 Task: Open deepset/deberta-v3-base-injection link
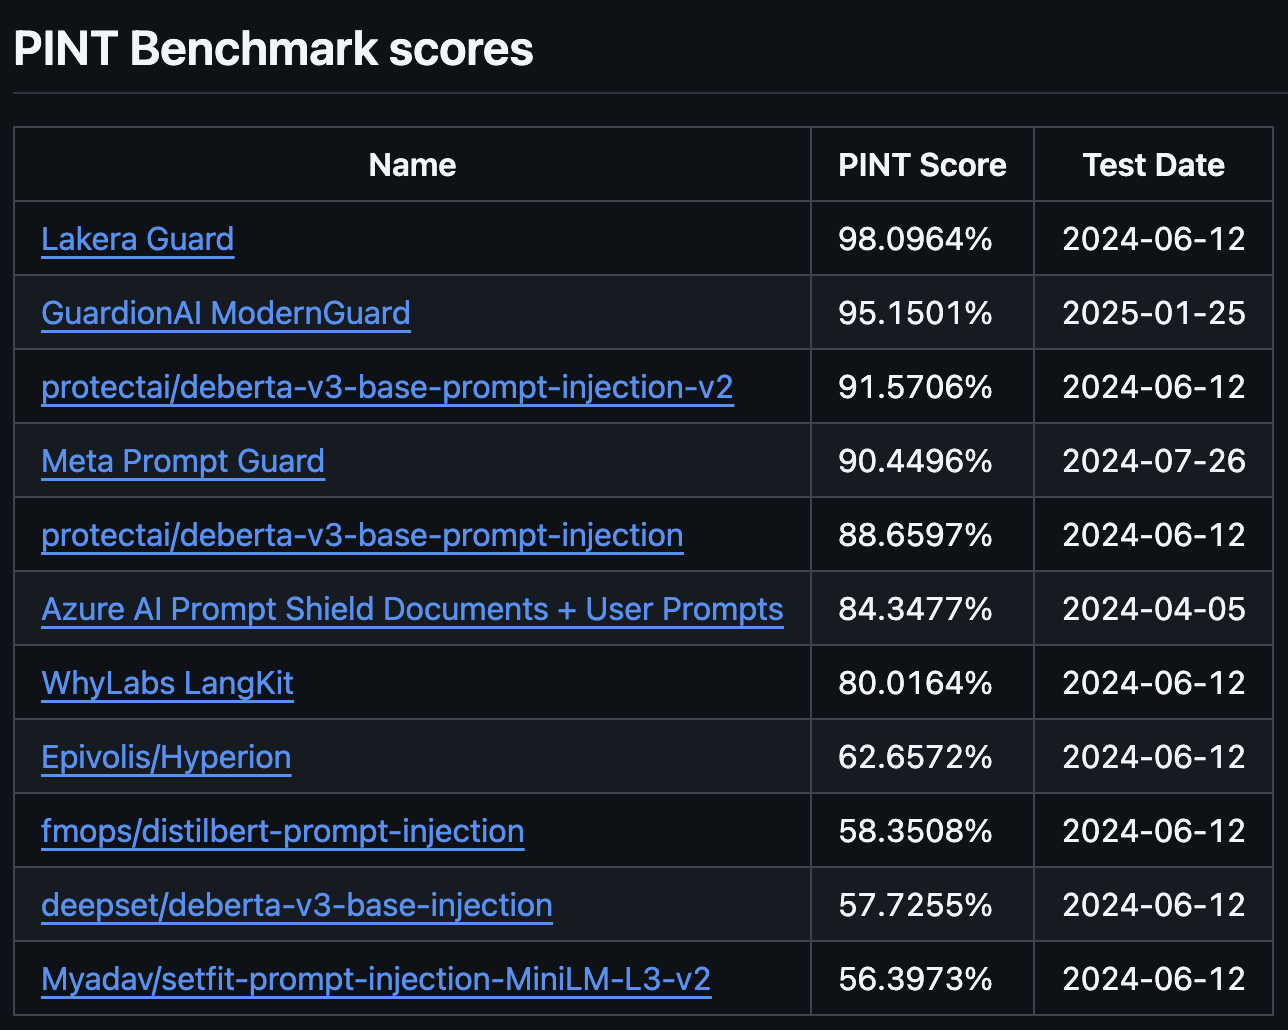point(297,905)
